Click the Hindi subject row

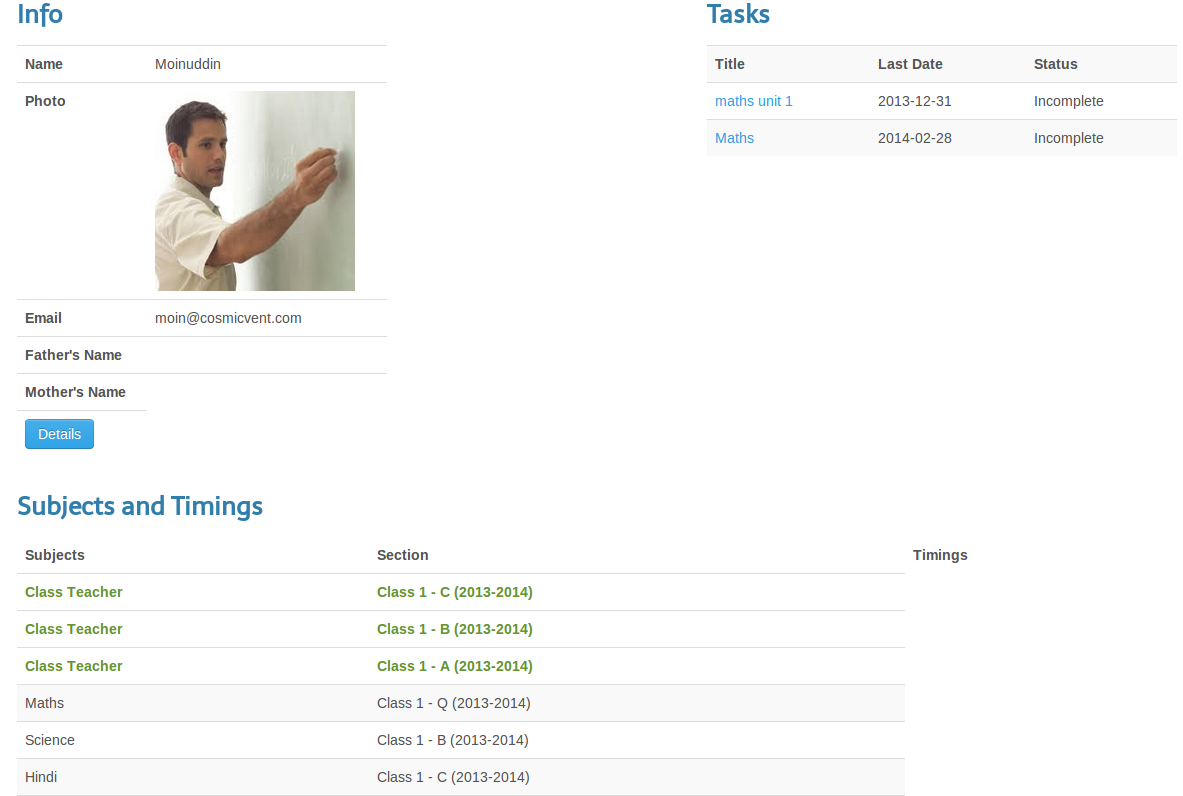coord(41,777)
